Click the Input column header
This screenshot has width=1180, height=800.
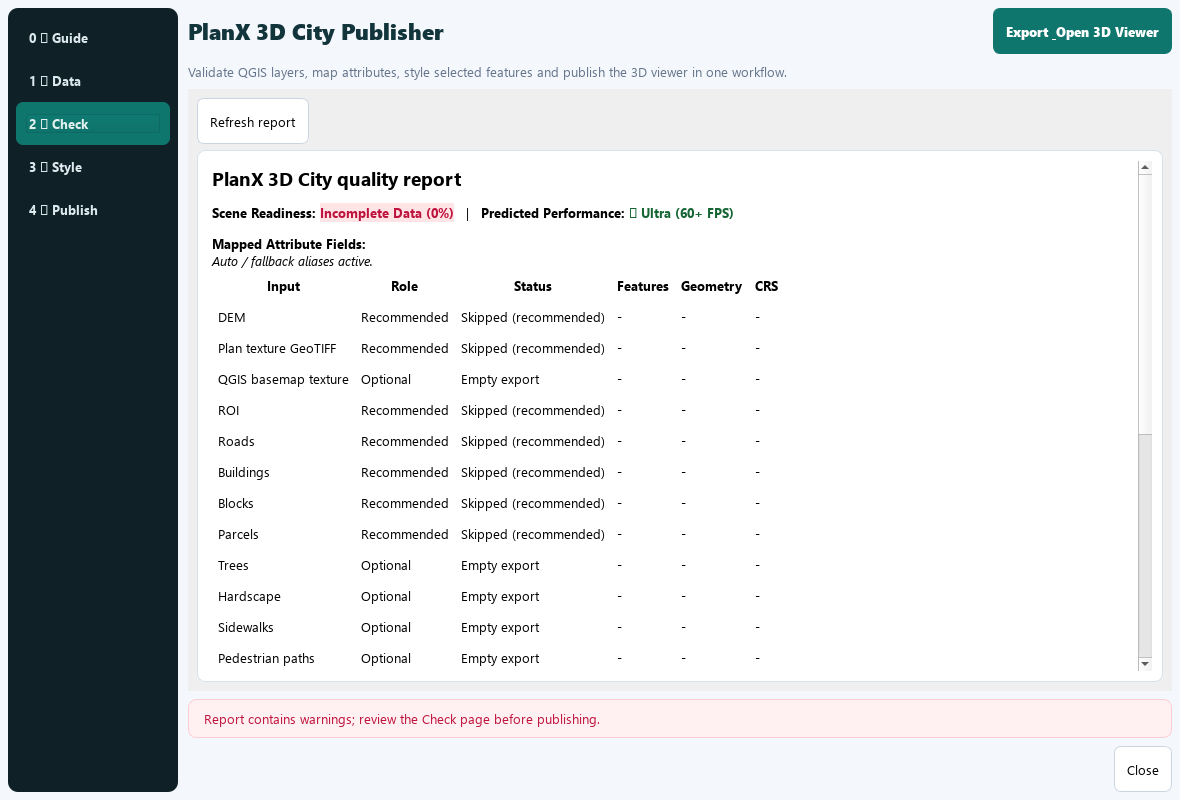click(x=284, y=286)
